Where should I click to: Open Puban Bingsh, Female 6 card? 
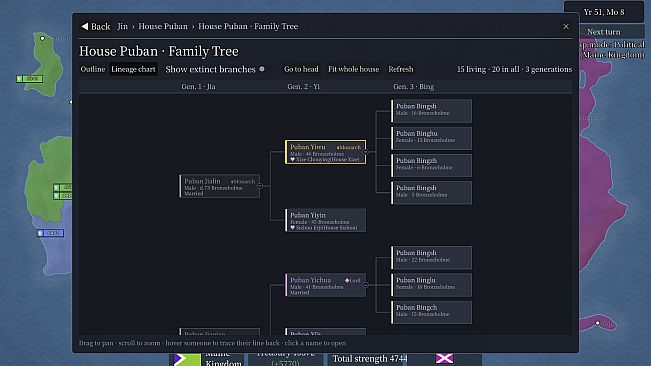point(431,165)
